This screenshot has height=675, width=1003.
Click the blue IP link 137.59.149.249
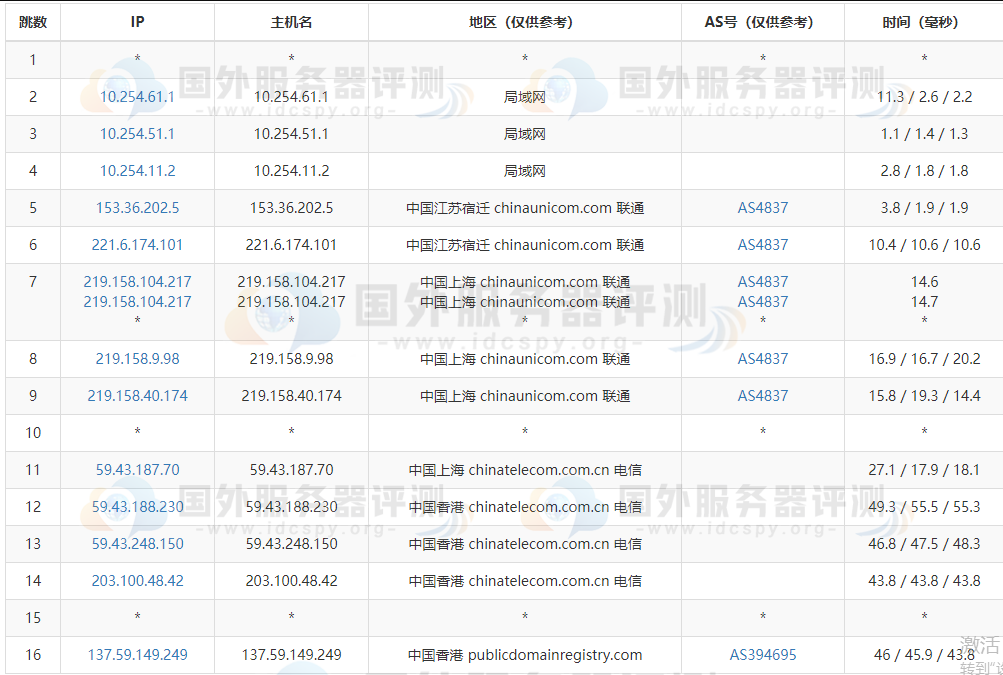click(137, 655)
